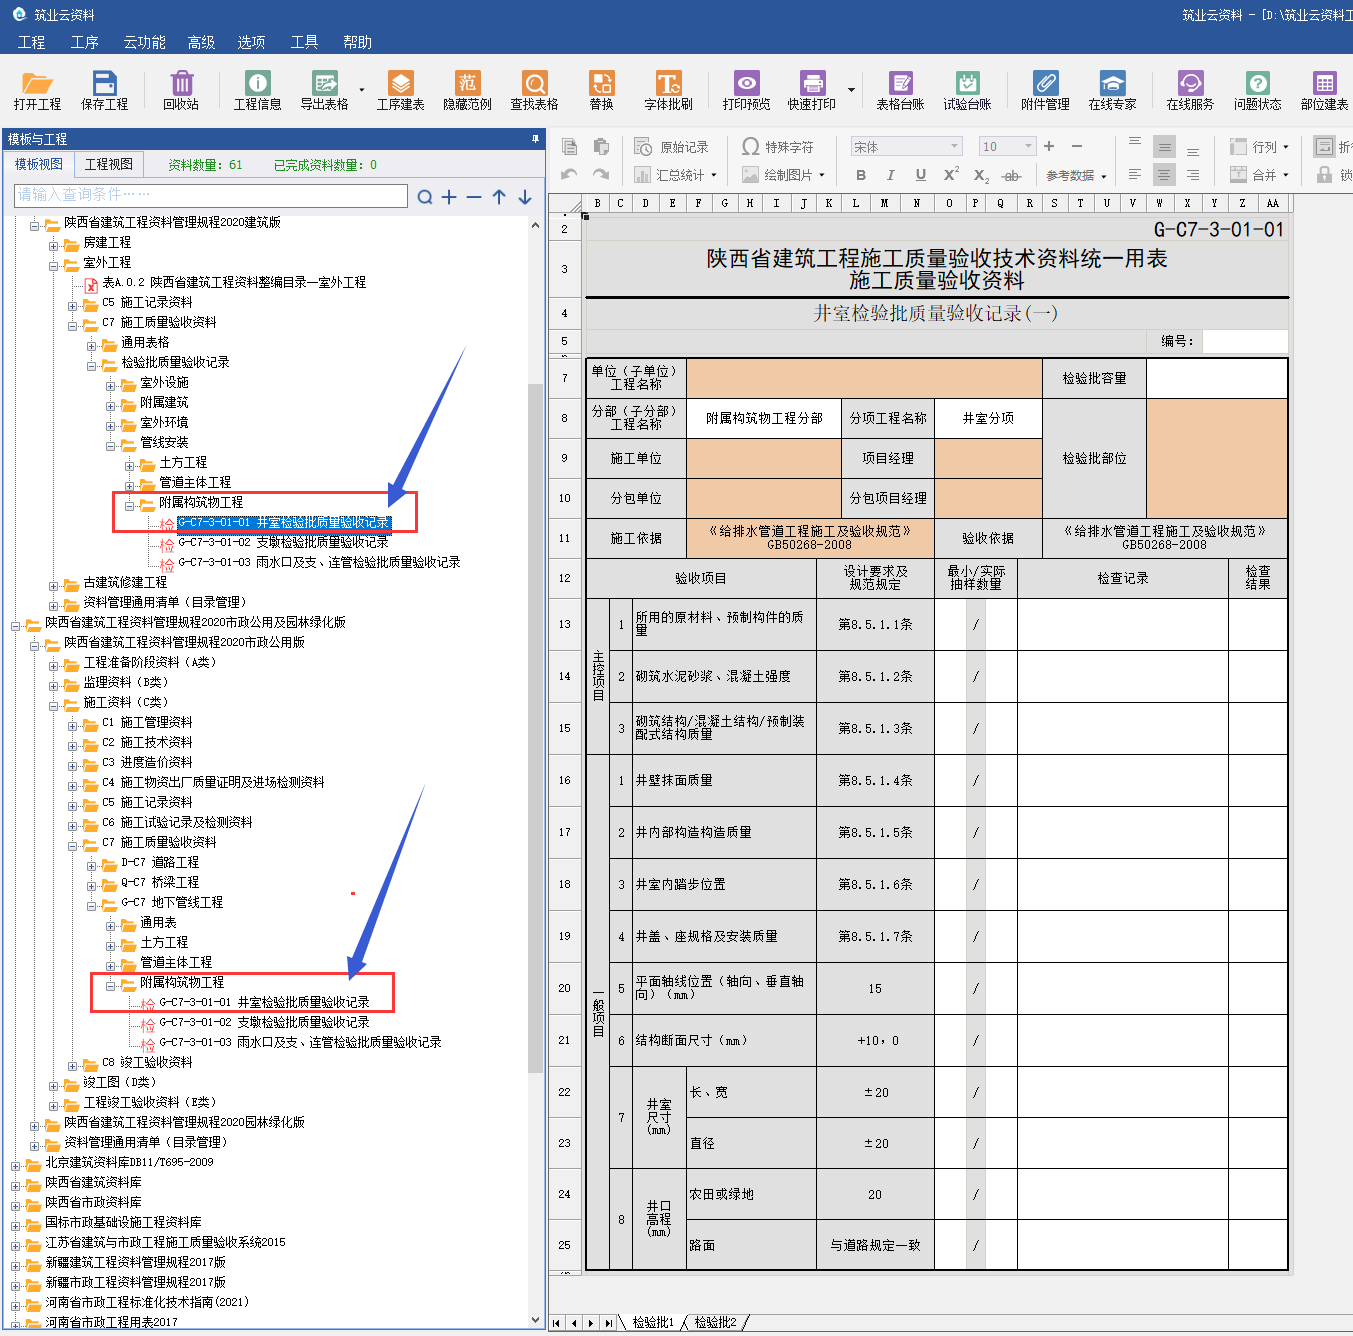Open the 高级 menu

(x=202, y=42)
